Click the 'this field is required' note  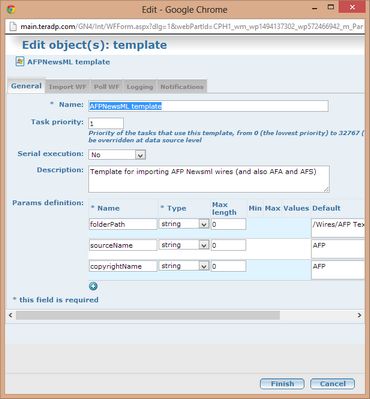pyautogui.click(x=56, y=300)
